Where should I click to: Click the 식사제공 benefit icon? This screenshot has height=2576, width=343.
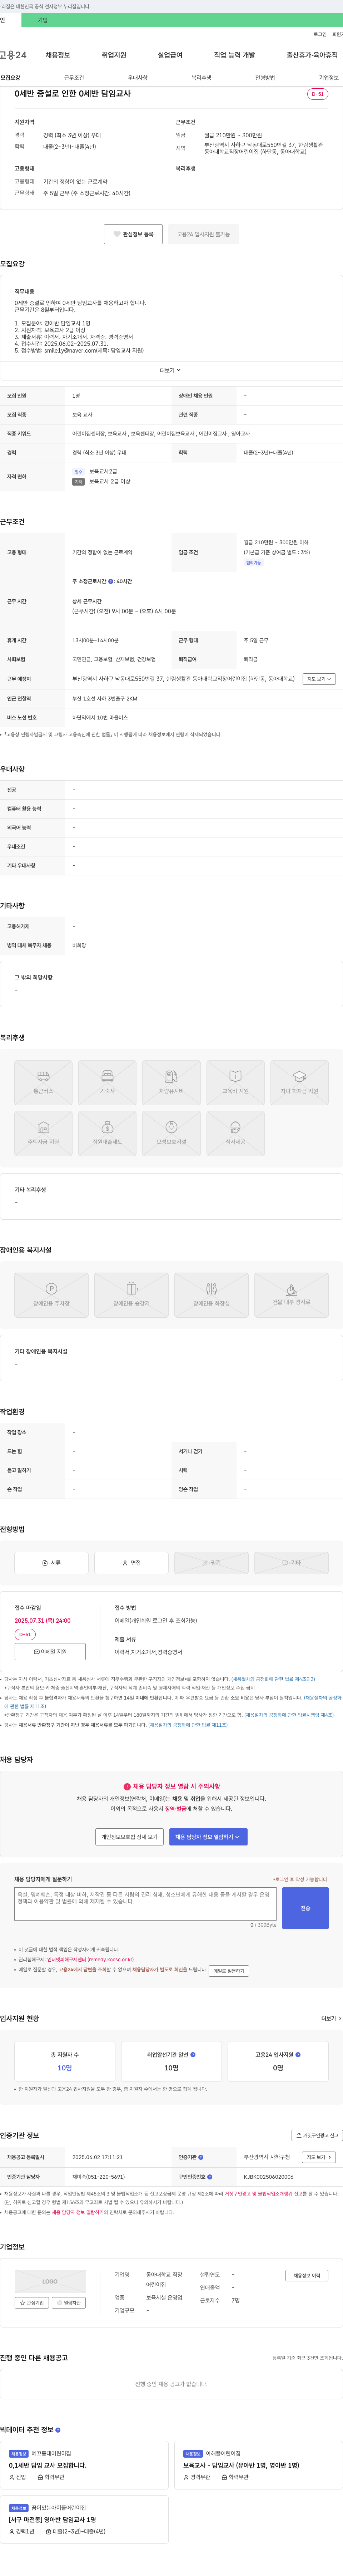235,1133
